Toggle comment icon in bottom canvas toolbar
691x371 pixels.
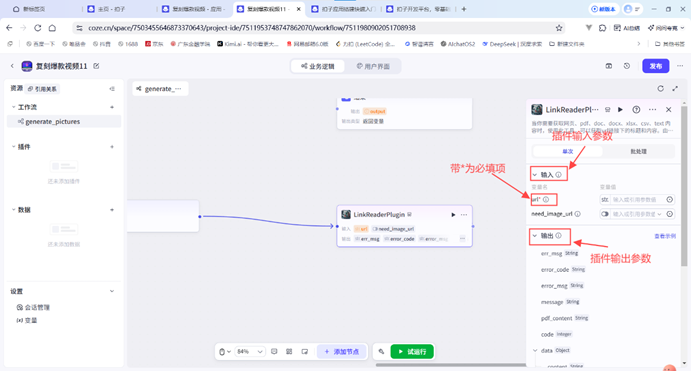tap(274, 352)
